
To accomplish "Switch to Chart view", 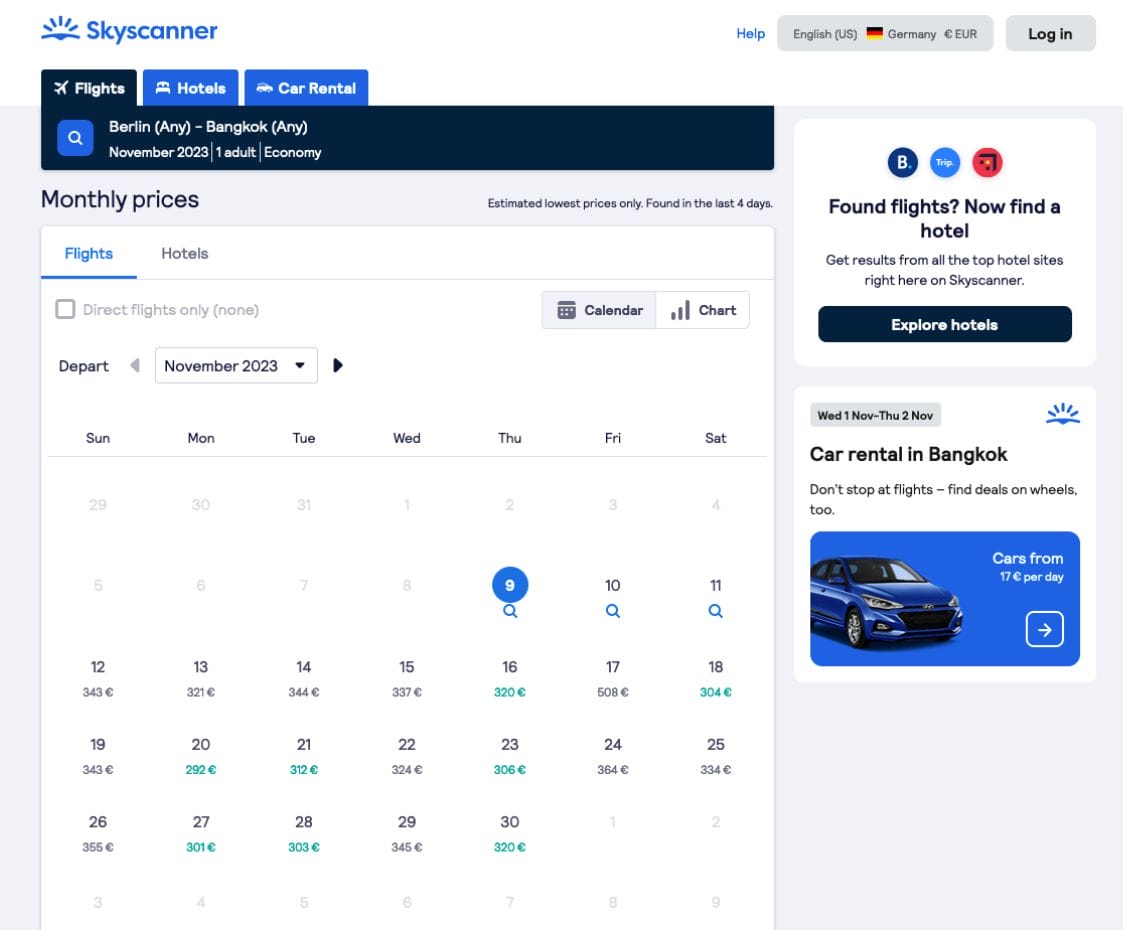I will (703, 310).
